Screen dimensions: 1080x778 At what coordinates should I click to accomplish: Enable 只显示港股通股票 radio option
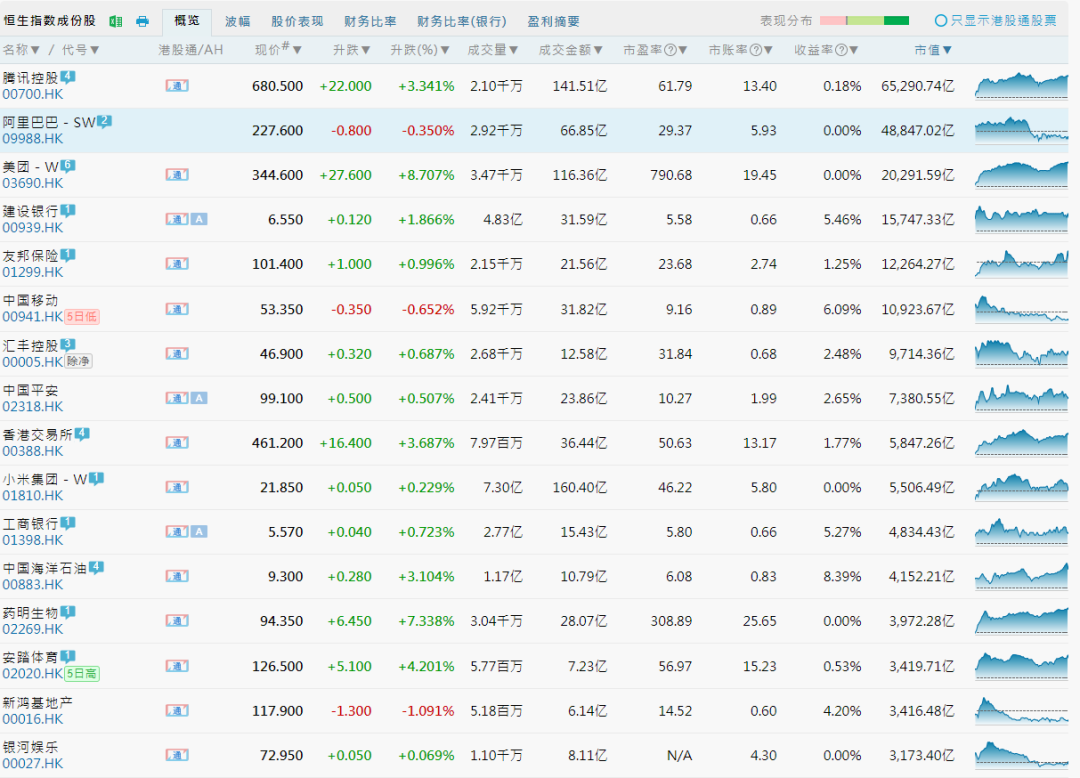940,21
